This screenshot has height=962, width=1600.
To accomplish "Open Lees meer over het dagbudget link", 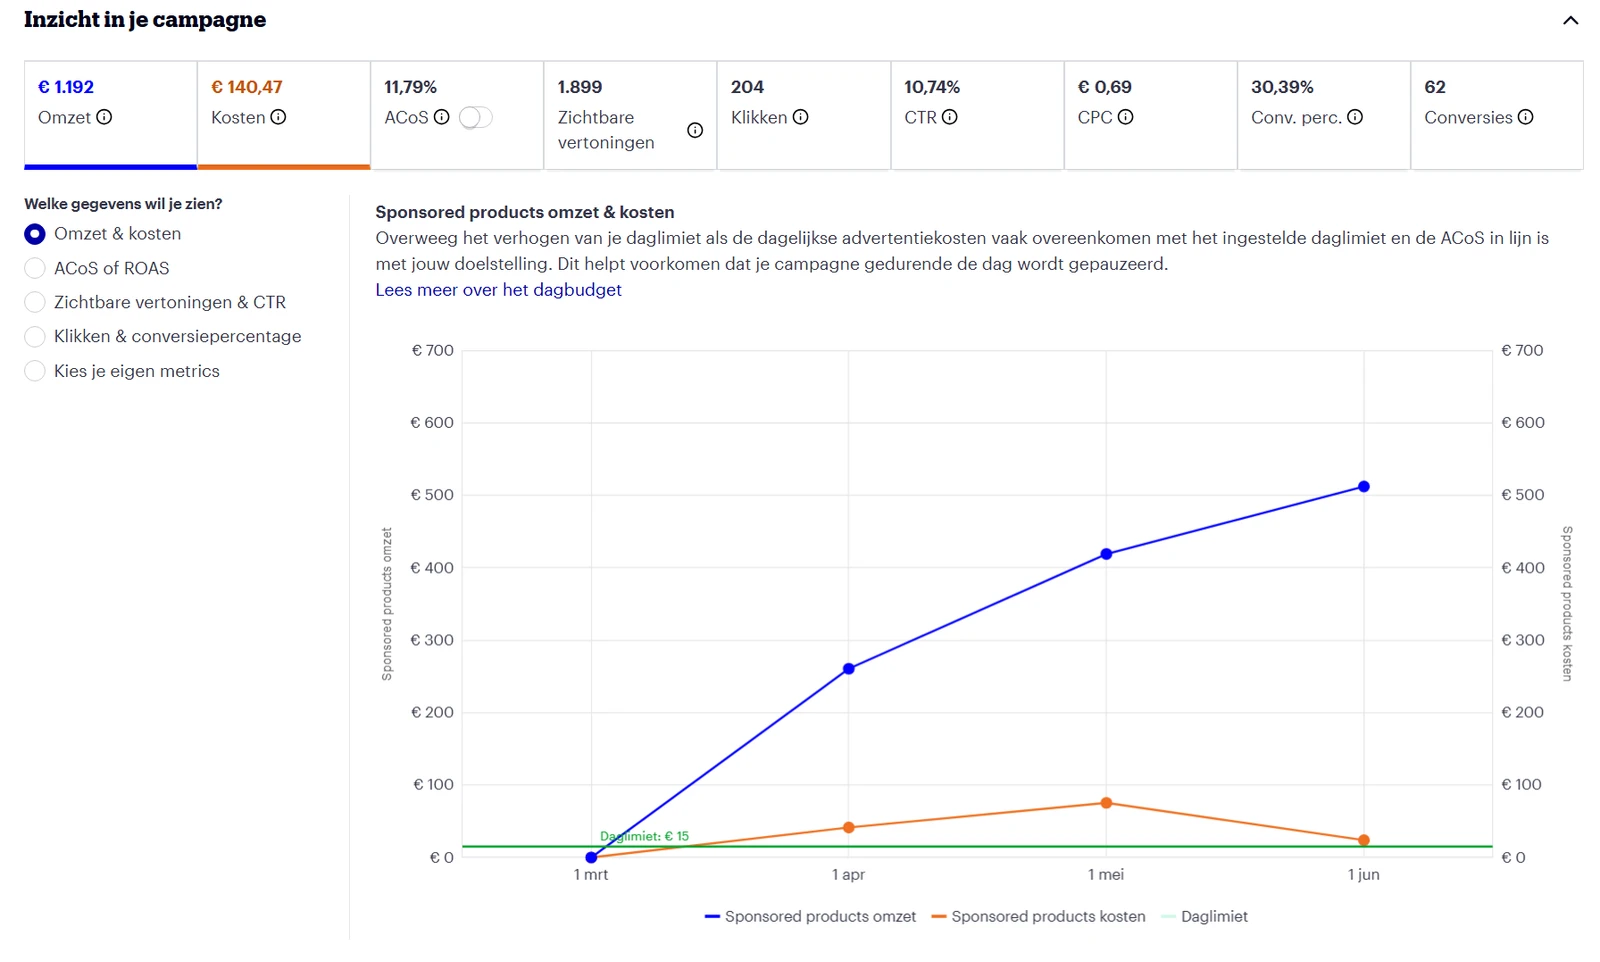I will tap(498, 290).
